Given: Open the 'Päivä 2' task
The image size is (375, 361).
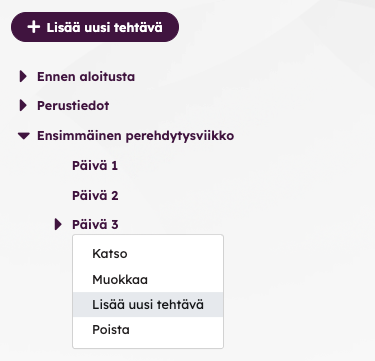Looking at the screenshot, I should pyautogui.click(x=95, y=195).
